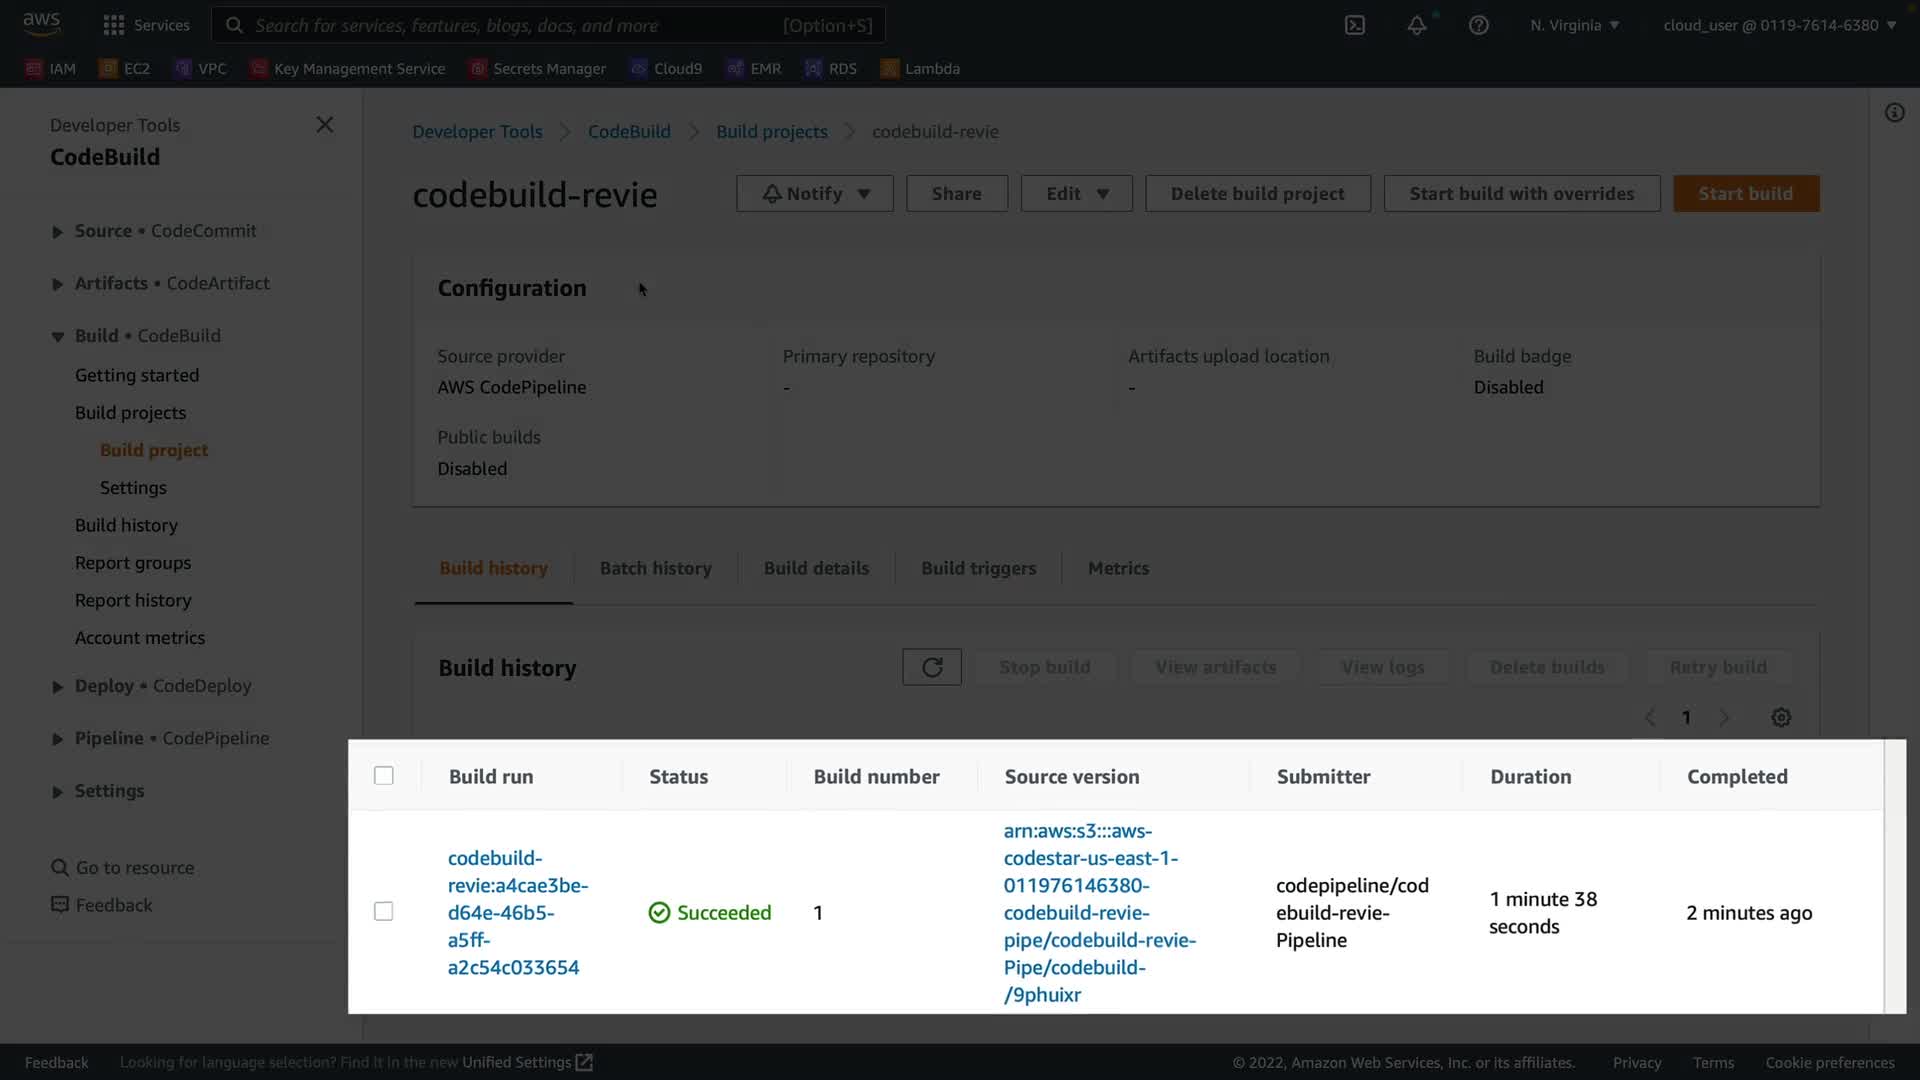Close the Developer Tools side navigation

tap(325, 124)
